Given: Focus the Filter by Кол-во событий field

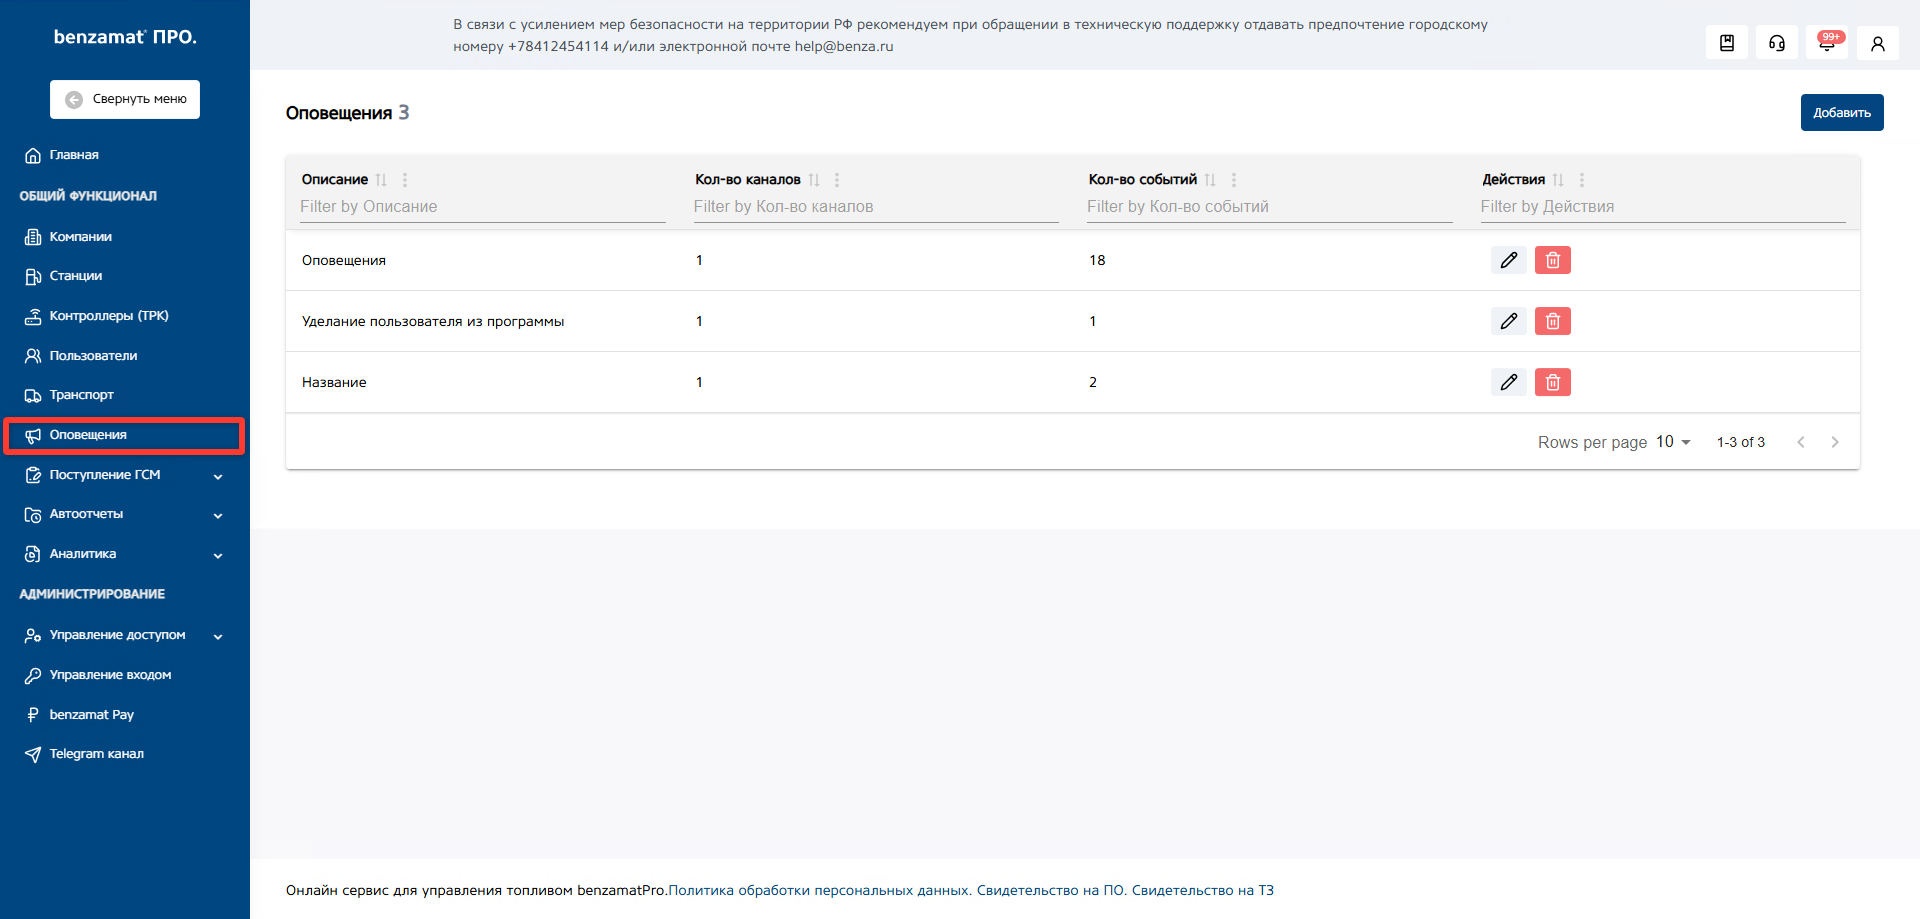Looking at the screenshot, I should 1268,207.
